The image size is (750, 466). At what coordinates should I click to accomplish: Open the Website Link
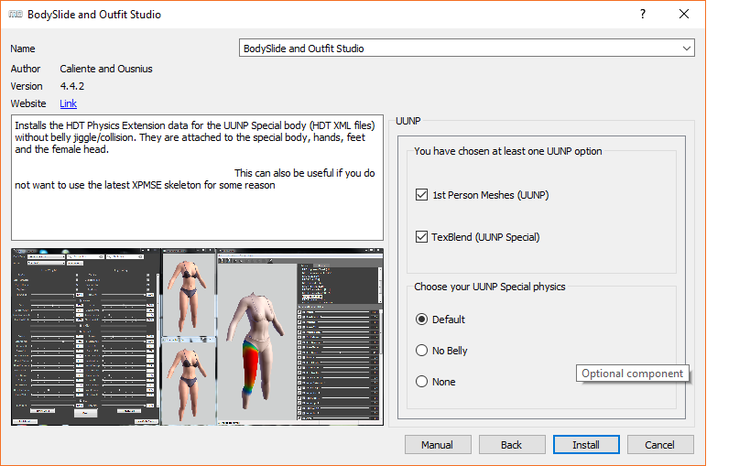(x=68, y=103)
